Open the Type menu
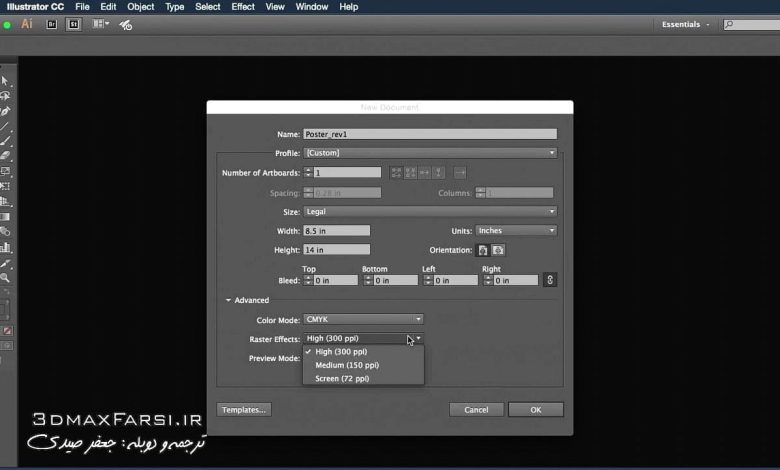 [x=175, y=7]
